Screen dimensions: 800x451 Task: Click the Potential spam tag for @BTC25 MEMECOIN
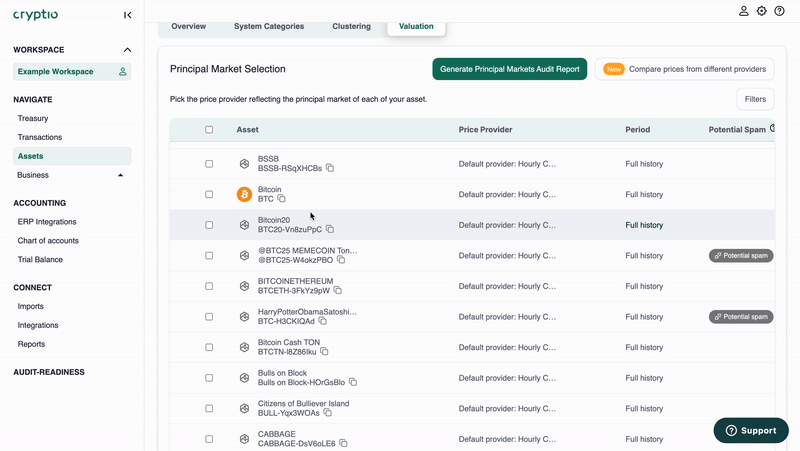point(741,256)
